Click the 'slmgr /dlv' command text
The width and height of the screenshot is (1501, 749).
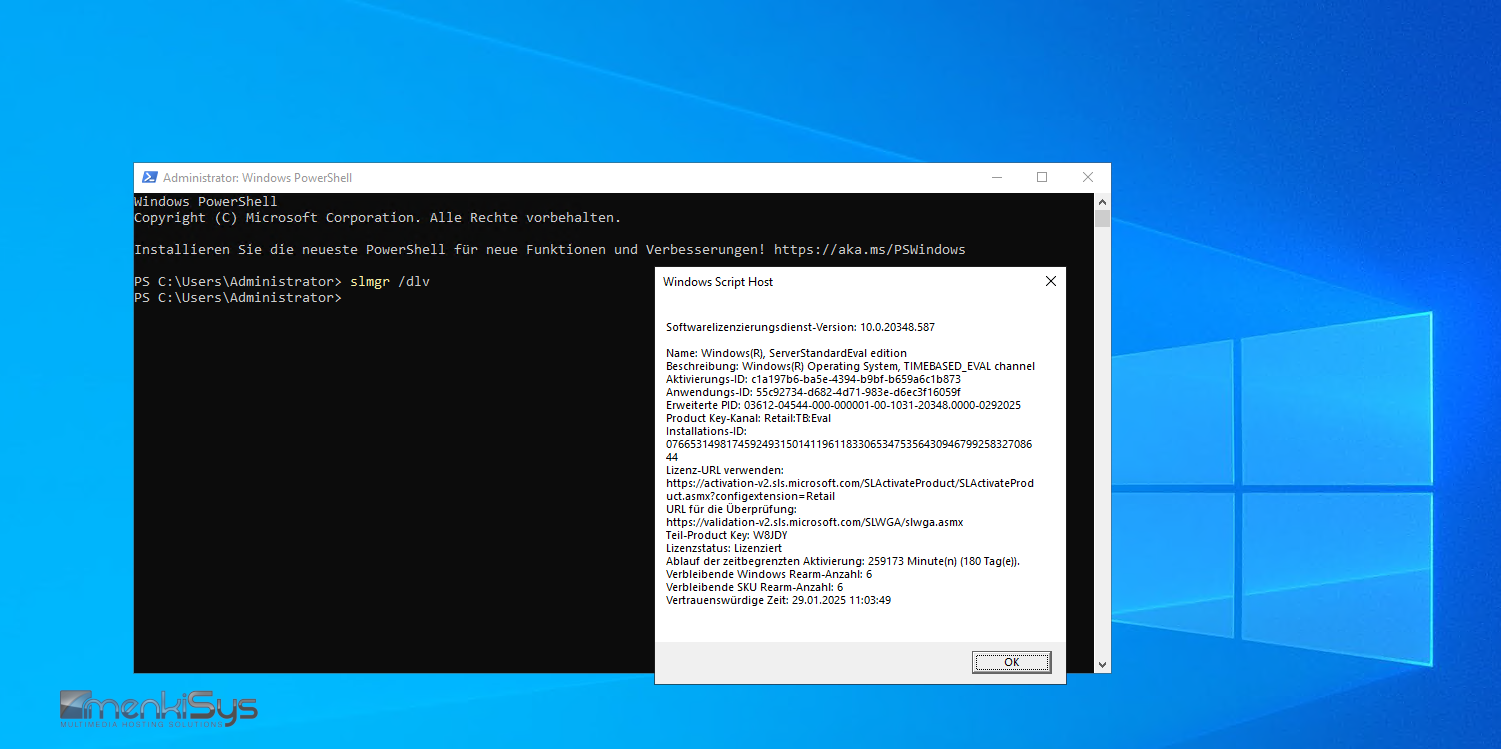pyautogui.click(x=390, y=281)
